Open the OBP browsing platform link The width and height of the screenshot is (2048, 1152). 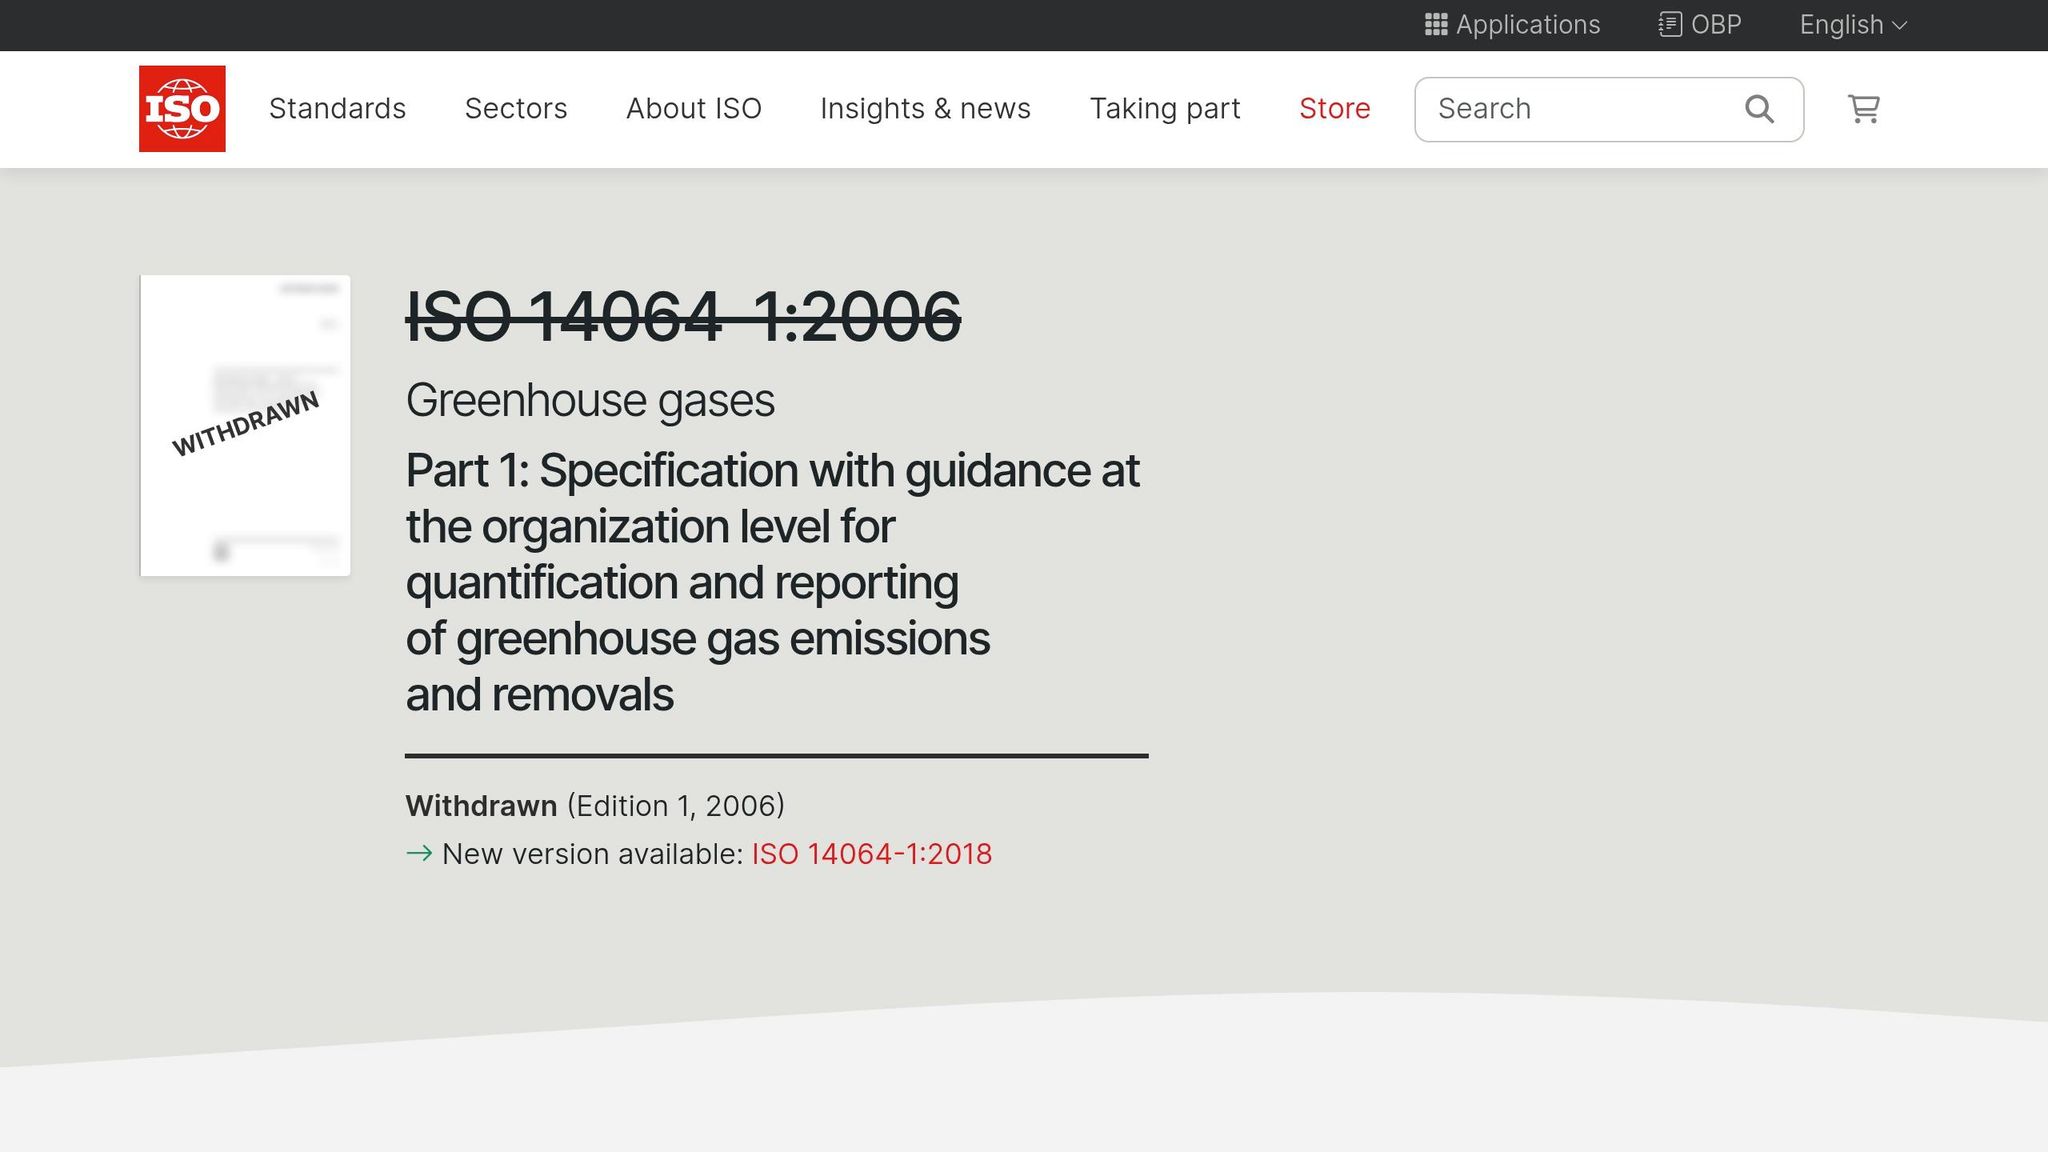click(1700, 25)
